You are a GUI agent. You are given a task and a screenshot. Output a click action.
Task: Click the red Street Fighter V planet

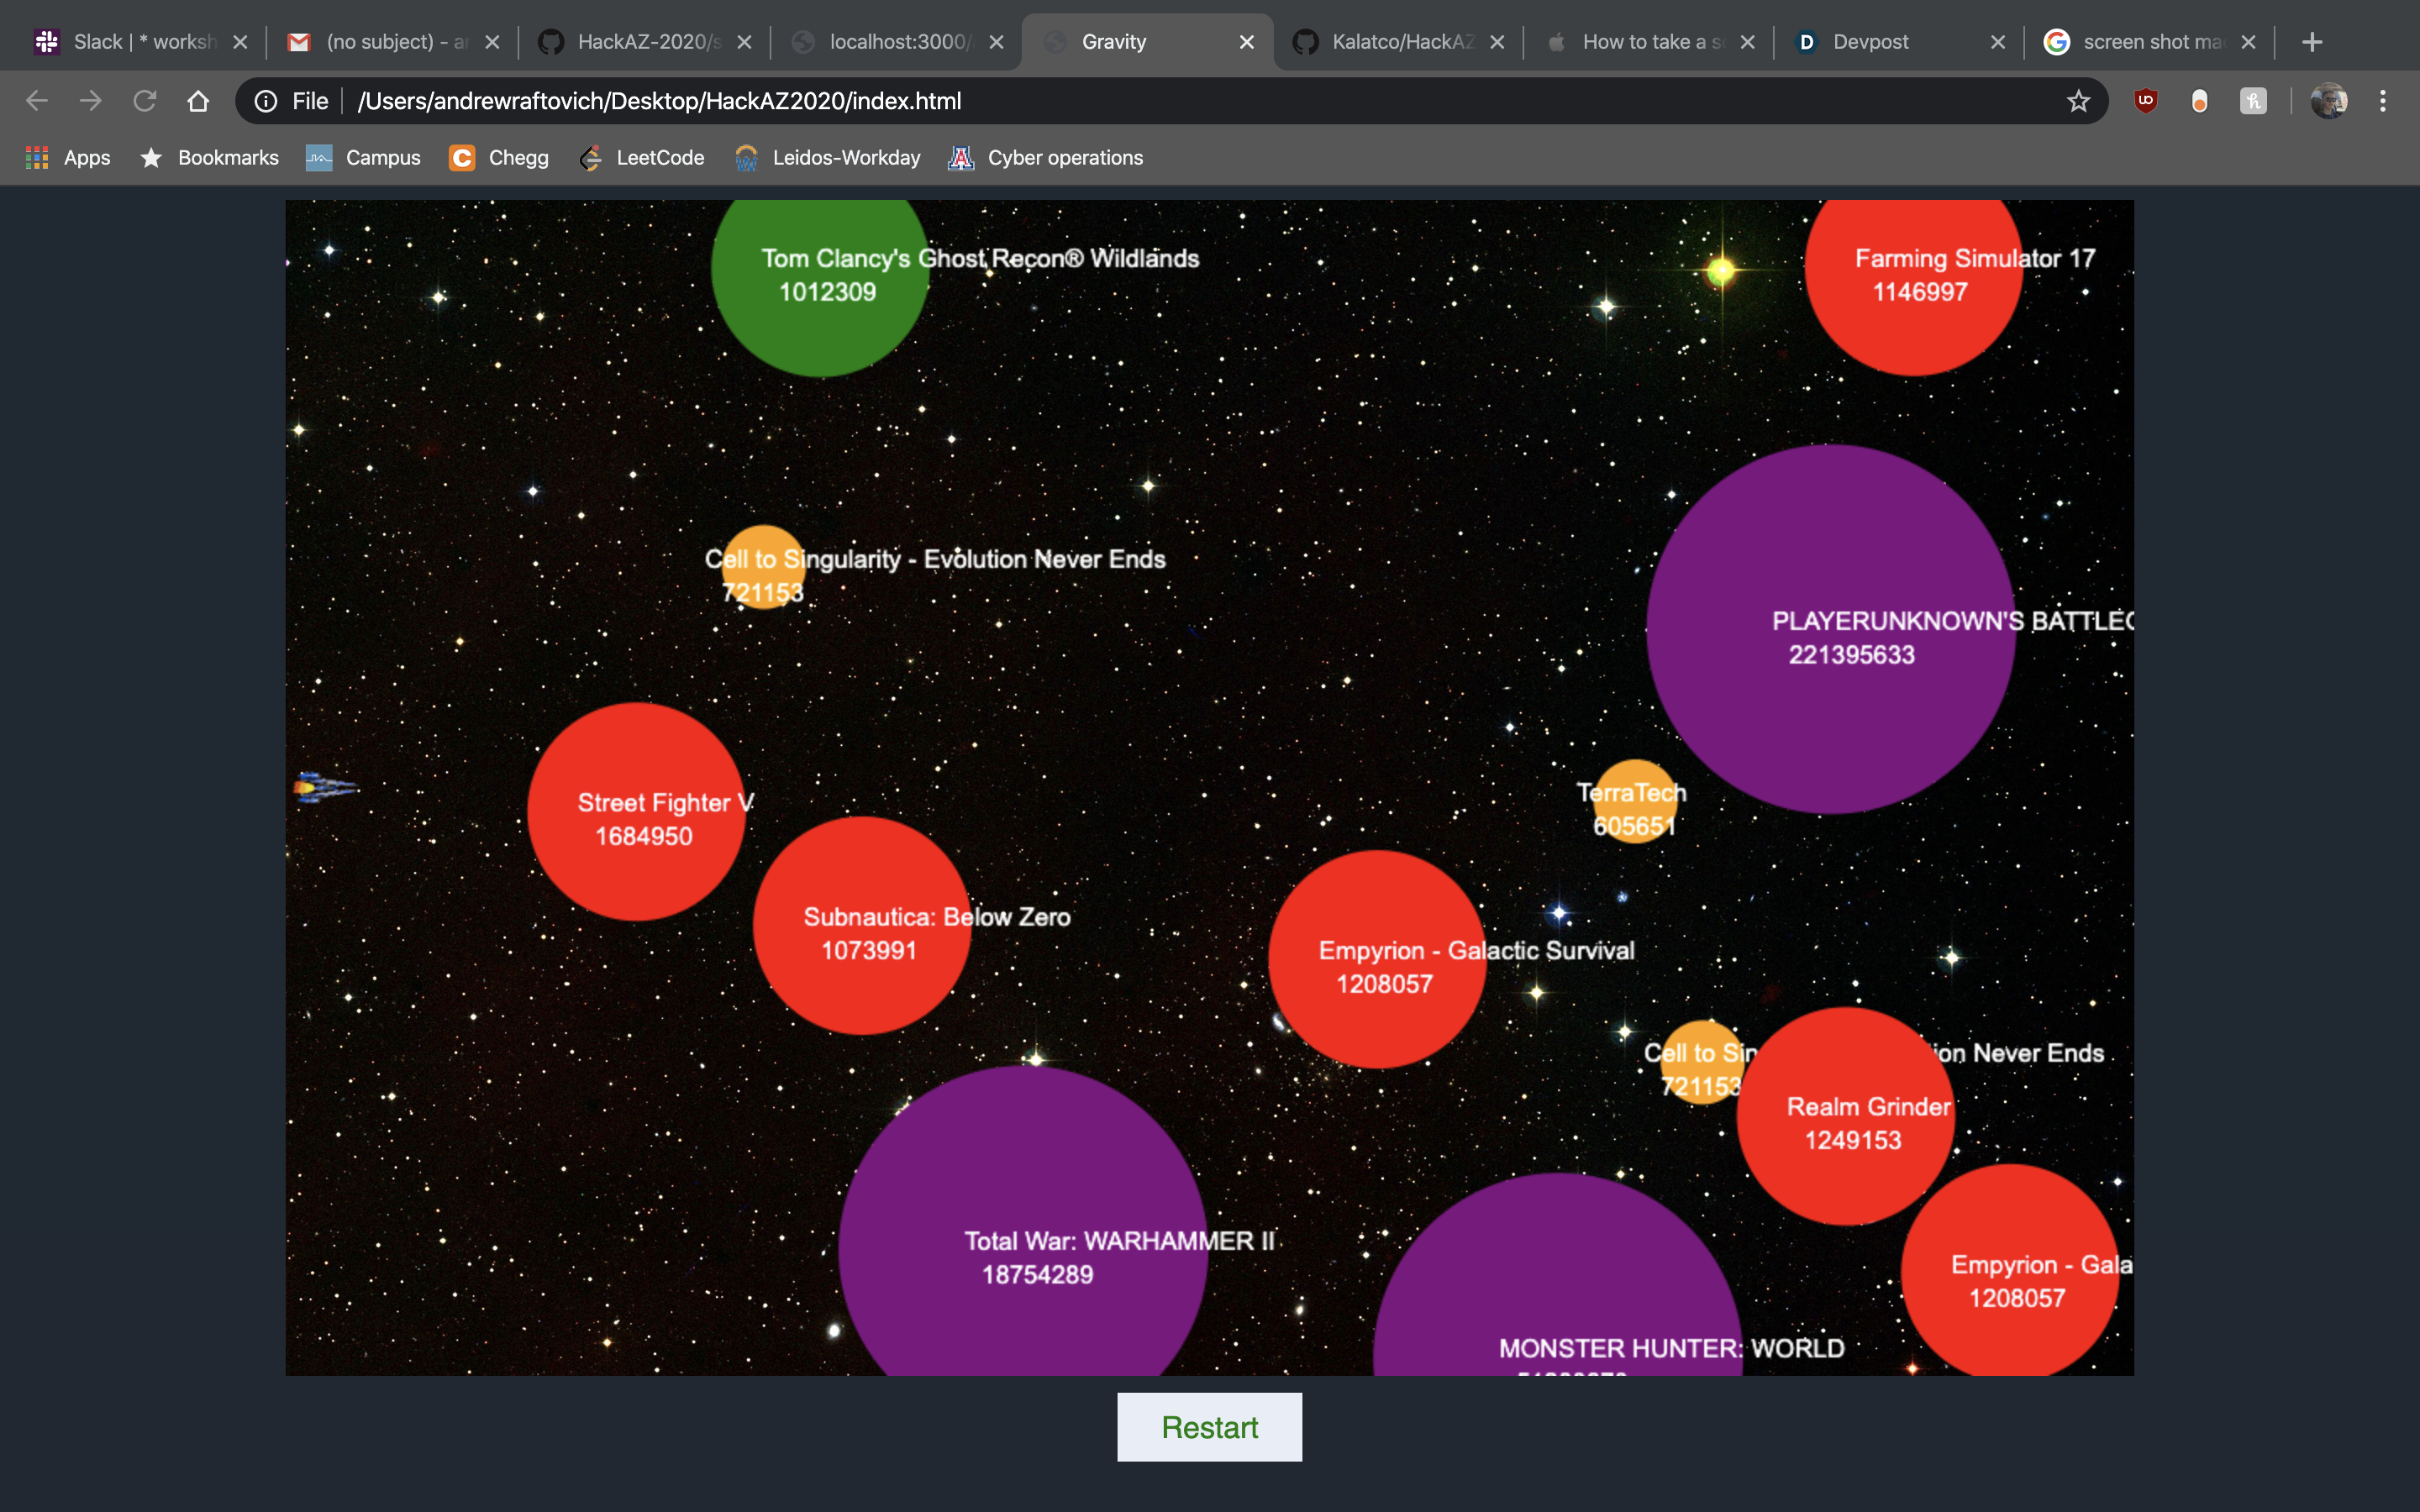[636, 812]
